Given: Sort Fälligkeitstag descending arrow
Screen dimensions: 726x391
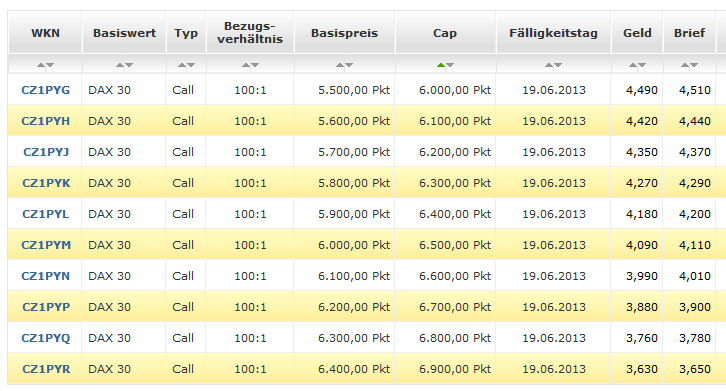Looking at the screenshot, I should (x=558, y=65).
